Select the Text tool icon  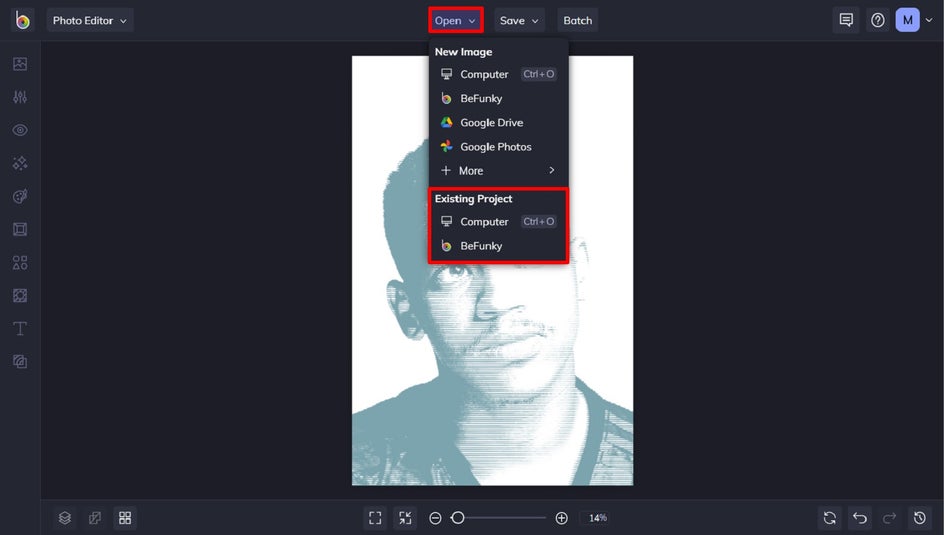pos(20,329)
